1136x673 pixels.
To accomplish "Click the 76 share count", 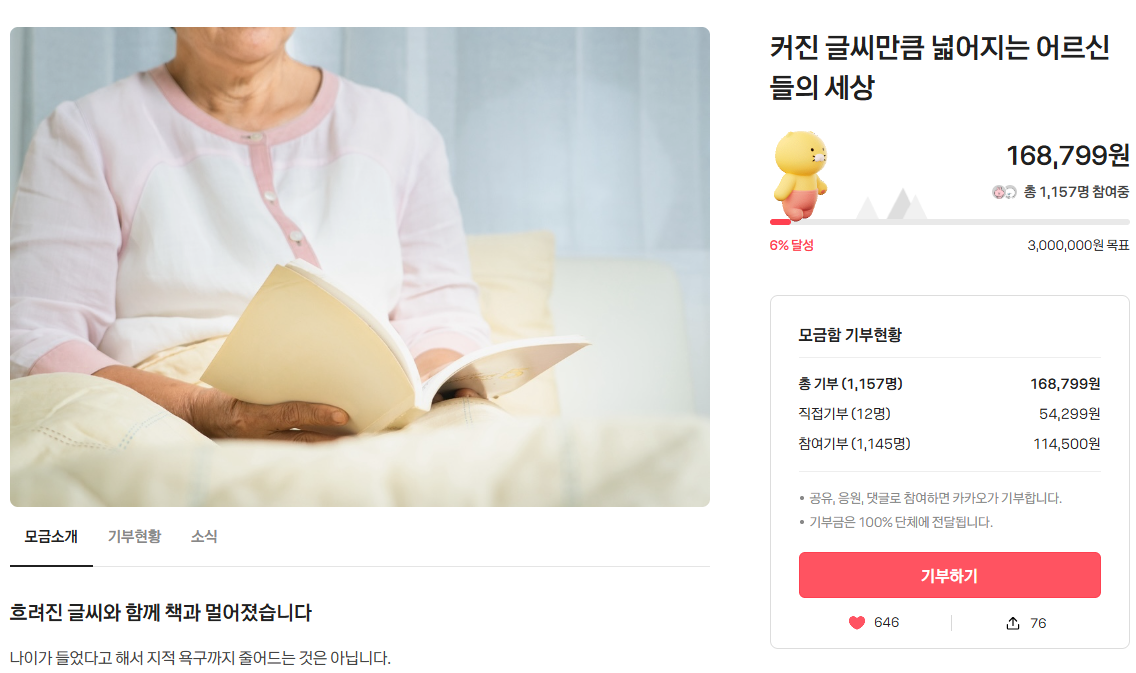I will pyautogui.click(x=1038, y=623).
